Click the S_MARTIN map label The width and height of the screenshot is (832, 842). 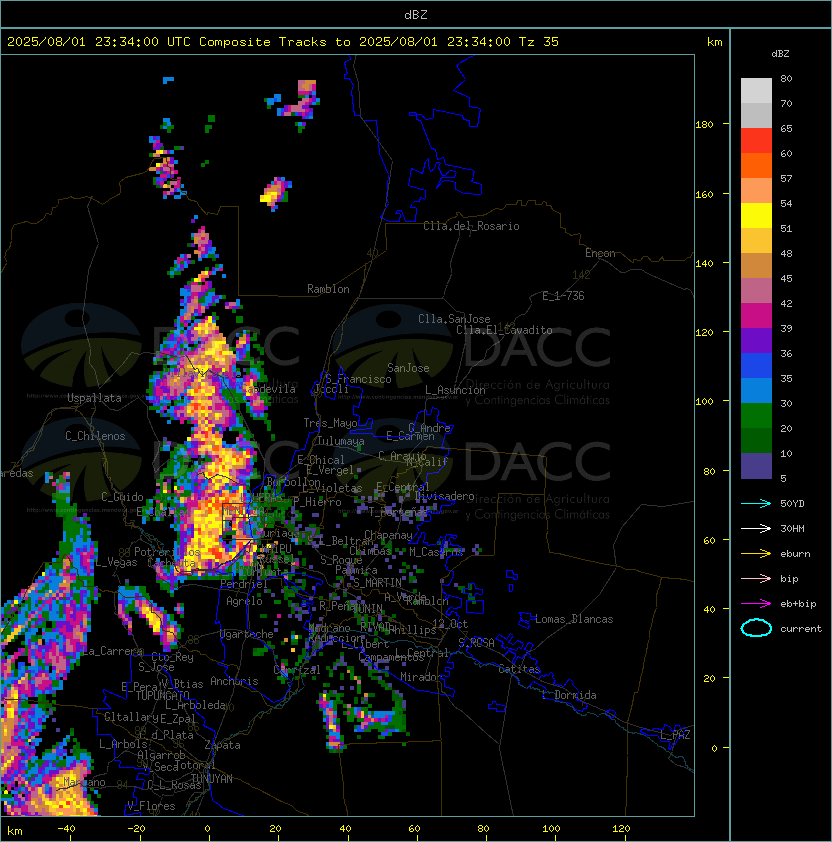pos(377,583)
